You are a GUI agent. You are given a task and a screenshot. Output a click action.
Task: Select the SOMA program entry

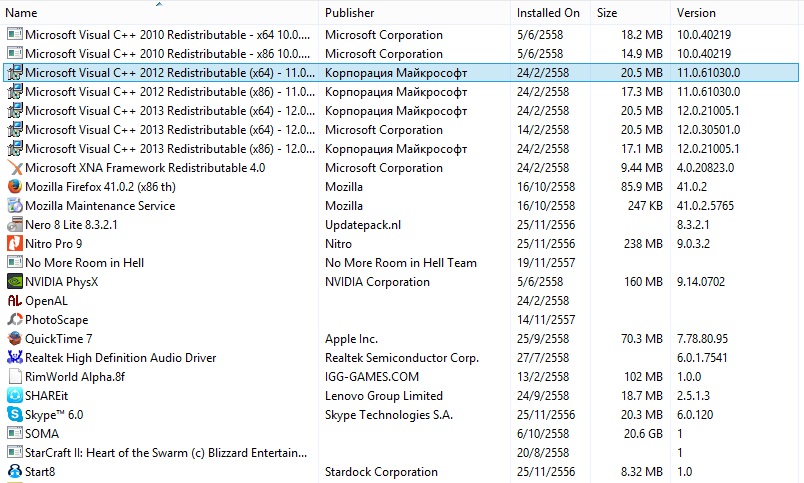[x=401, y=433]
